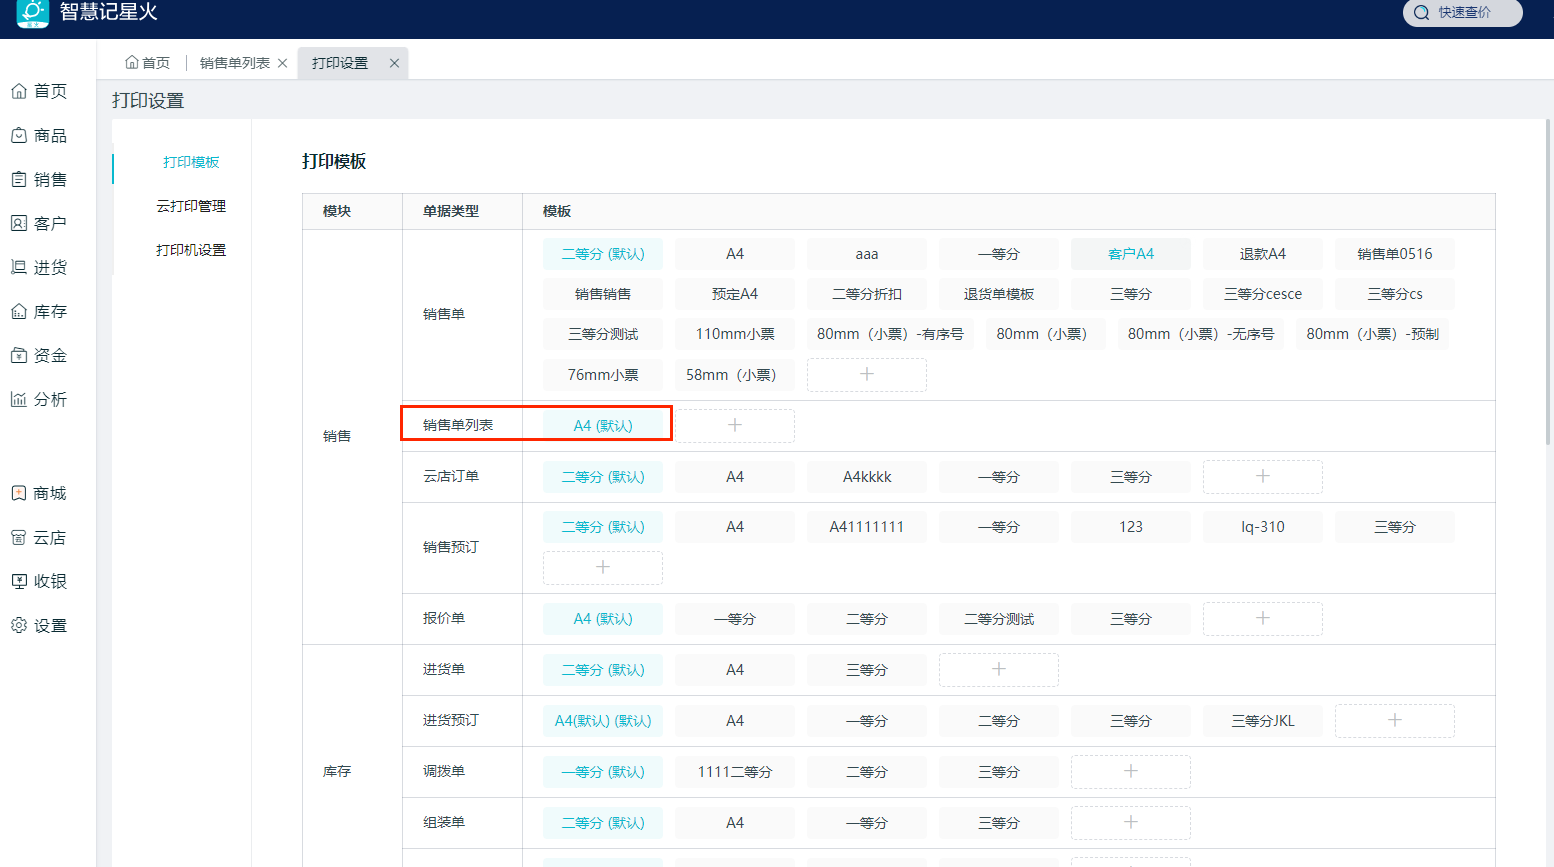Viewport: 1554px width, 867px height.
Task: Add a new 销售单列表 template with plus
Action: pyautogui.click(x=735, y=425)
